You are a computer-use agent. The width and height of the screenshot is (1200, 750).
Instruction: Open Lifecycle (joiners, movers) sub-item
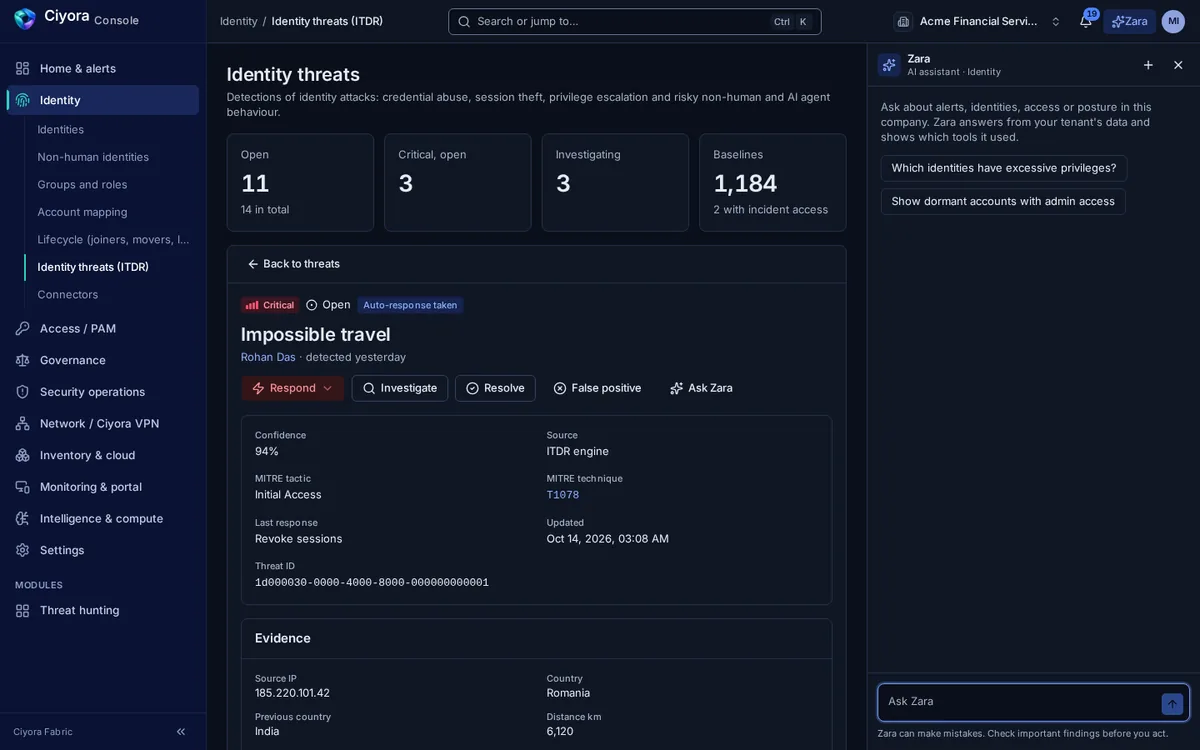coord(112,239)
